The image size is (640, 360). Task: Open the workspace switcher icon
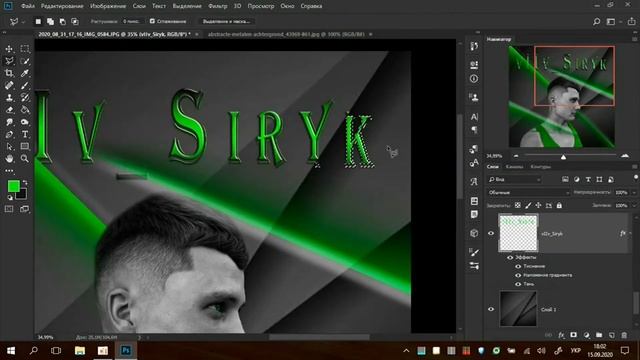pyautogui.click(x=611, y=22)
